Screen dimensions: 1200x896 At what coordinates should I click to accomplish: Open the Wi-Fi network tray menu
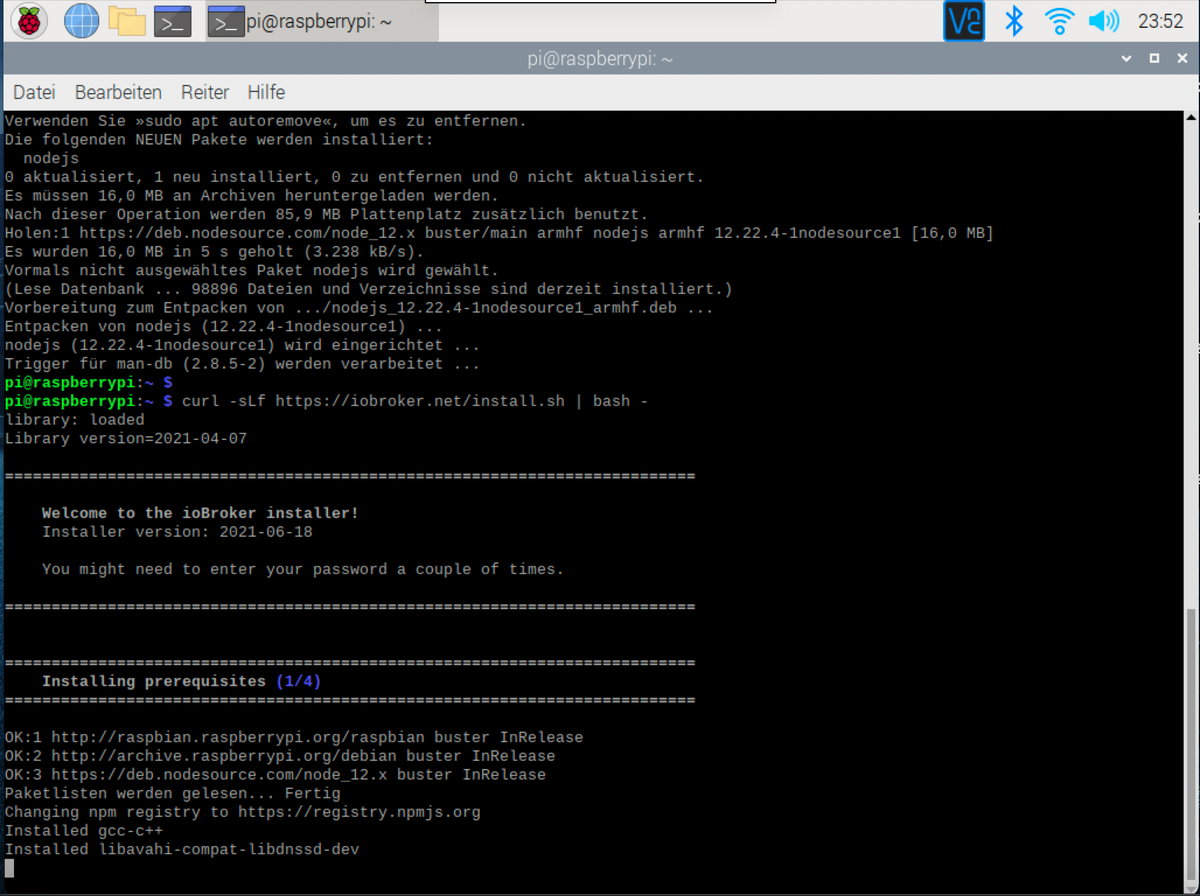1059,20
